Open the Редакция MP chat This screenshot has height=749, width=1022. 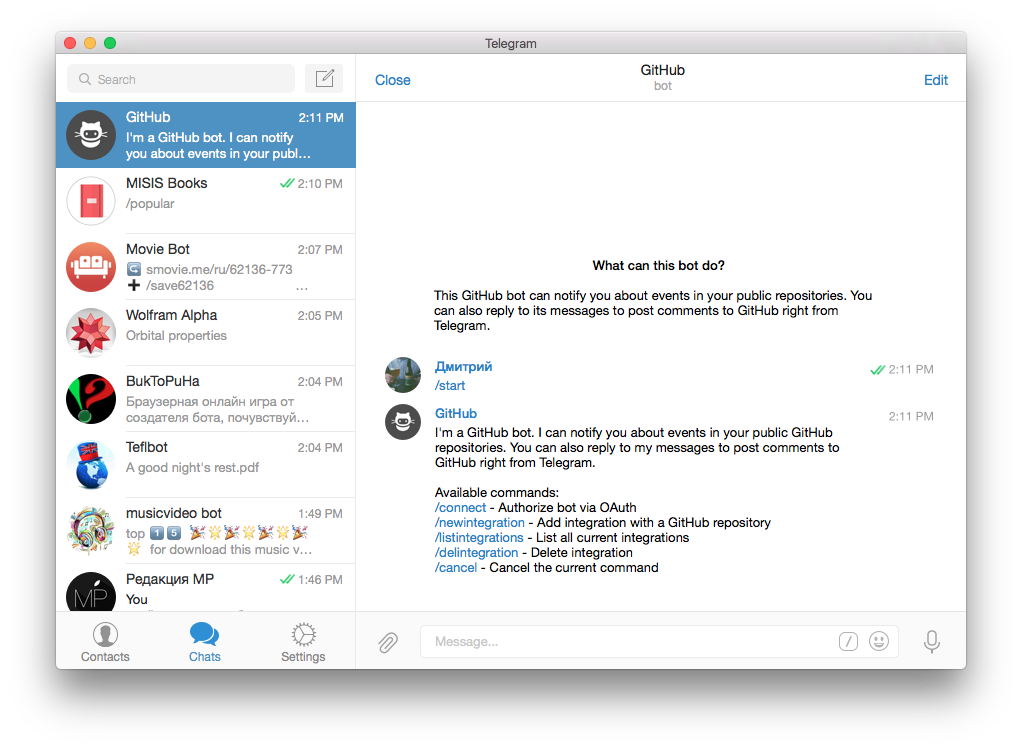point(205,587)
